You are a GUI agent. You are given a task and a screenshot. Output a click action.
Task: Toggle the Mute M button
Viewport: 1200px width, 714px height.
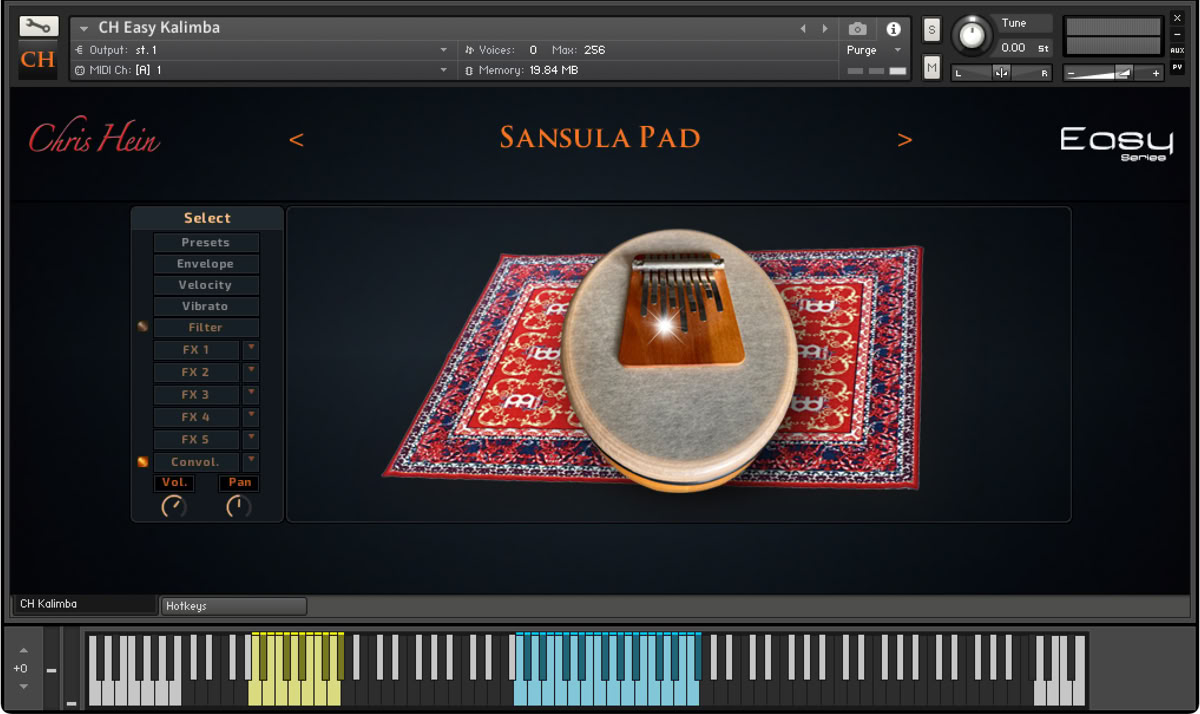[932, 67]
